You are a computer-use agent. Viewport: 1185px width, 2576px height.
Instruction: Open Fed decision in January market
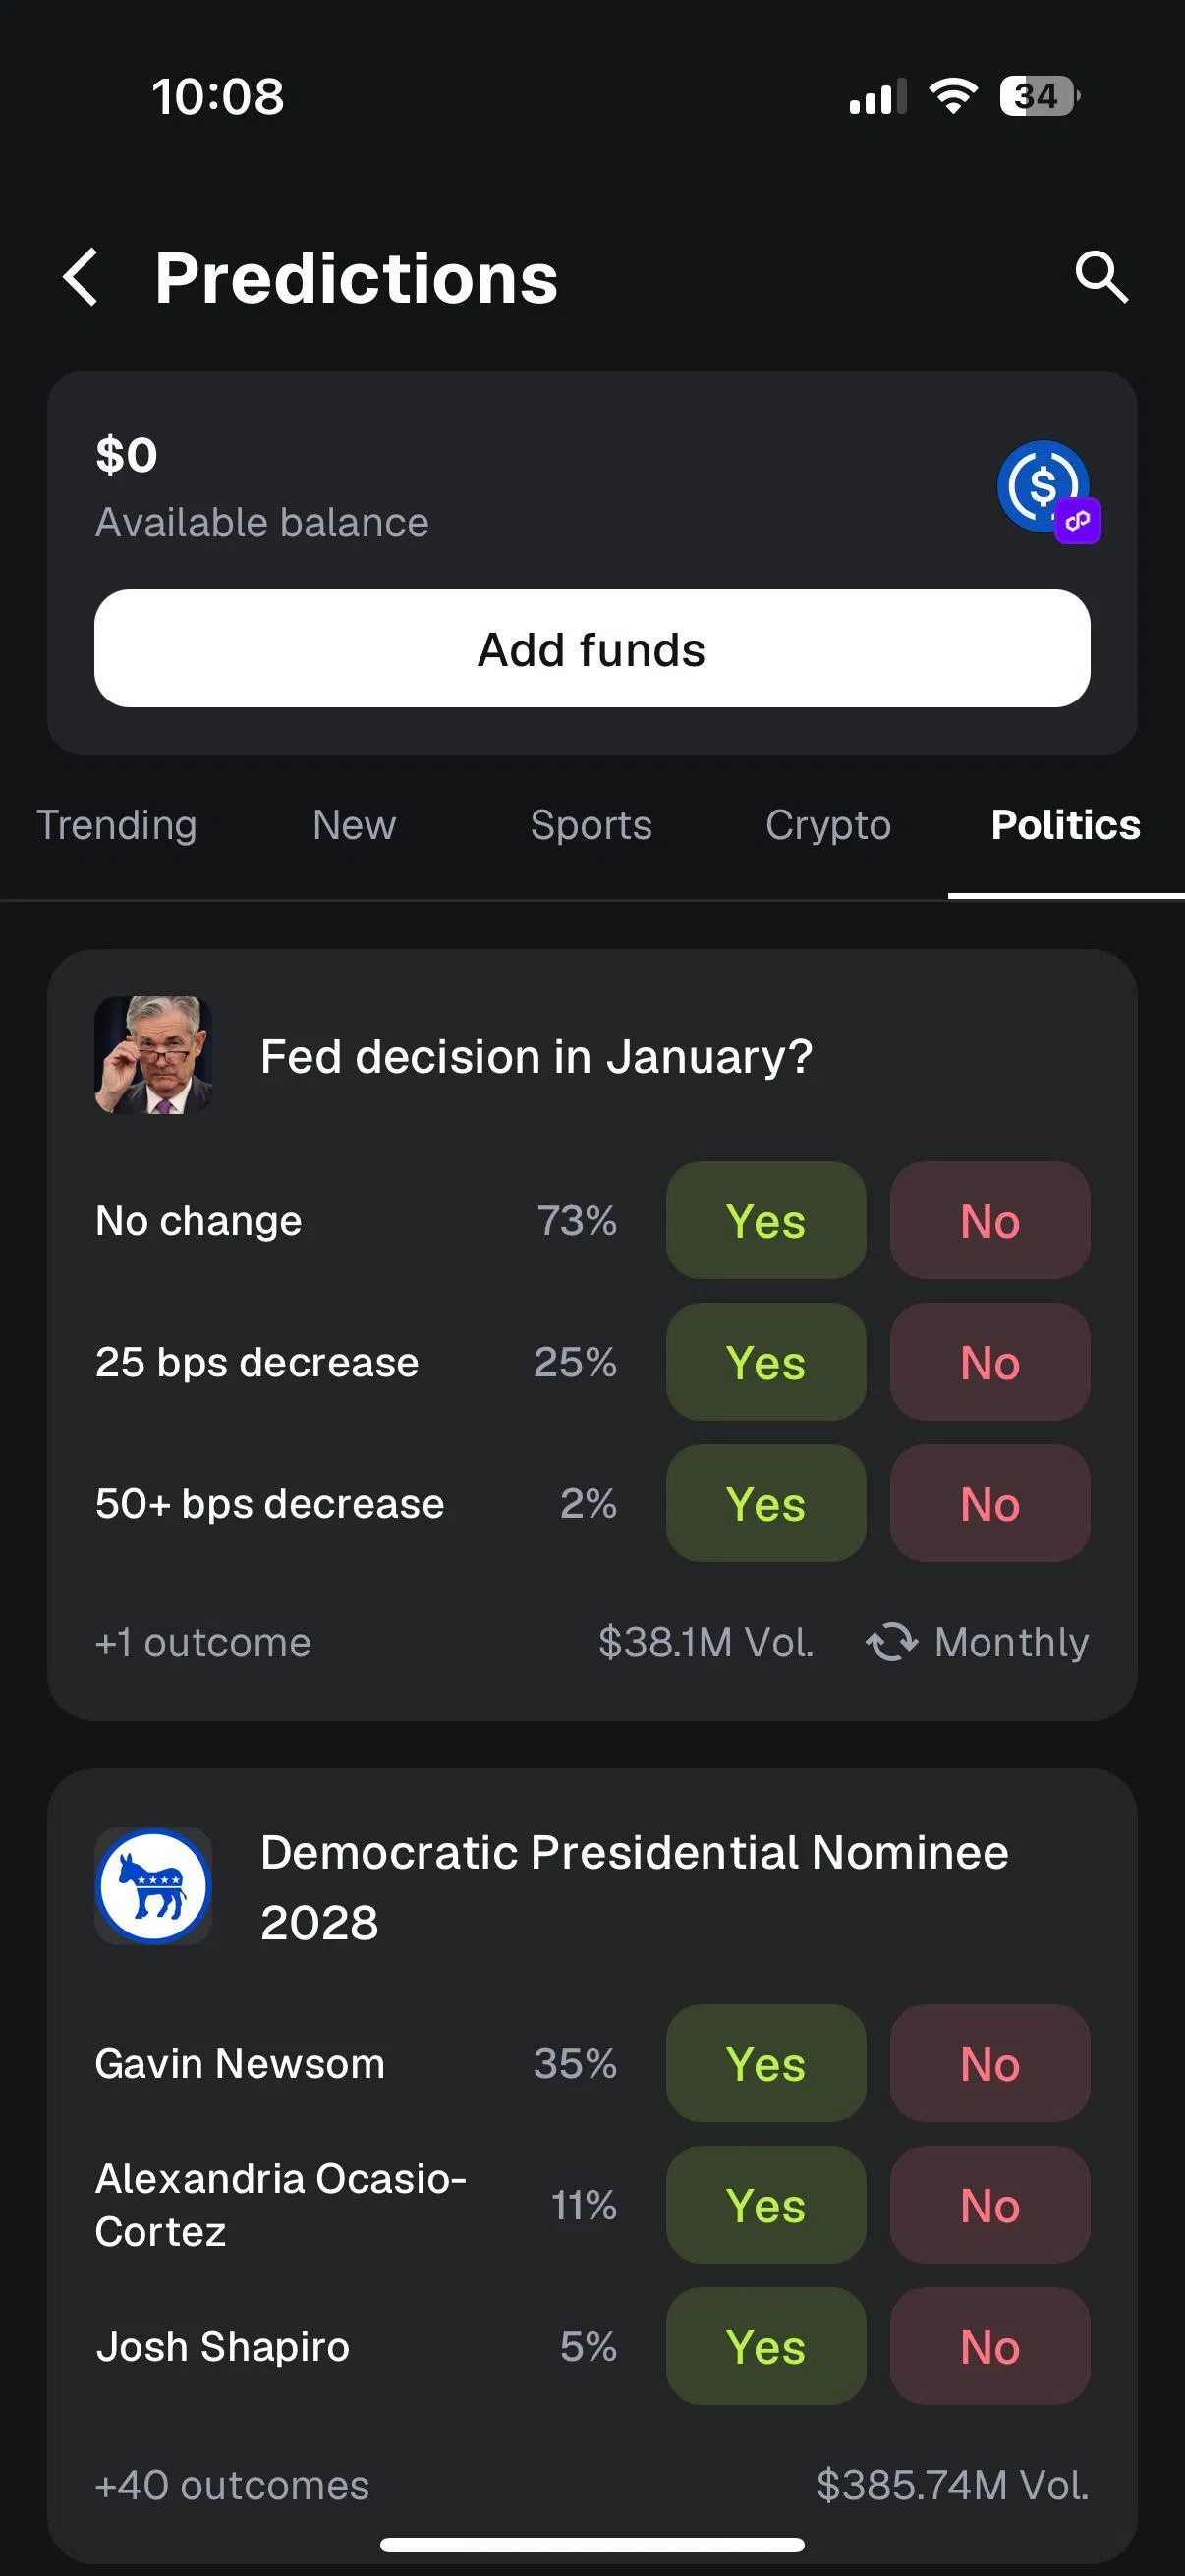536,1057
